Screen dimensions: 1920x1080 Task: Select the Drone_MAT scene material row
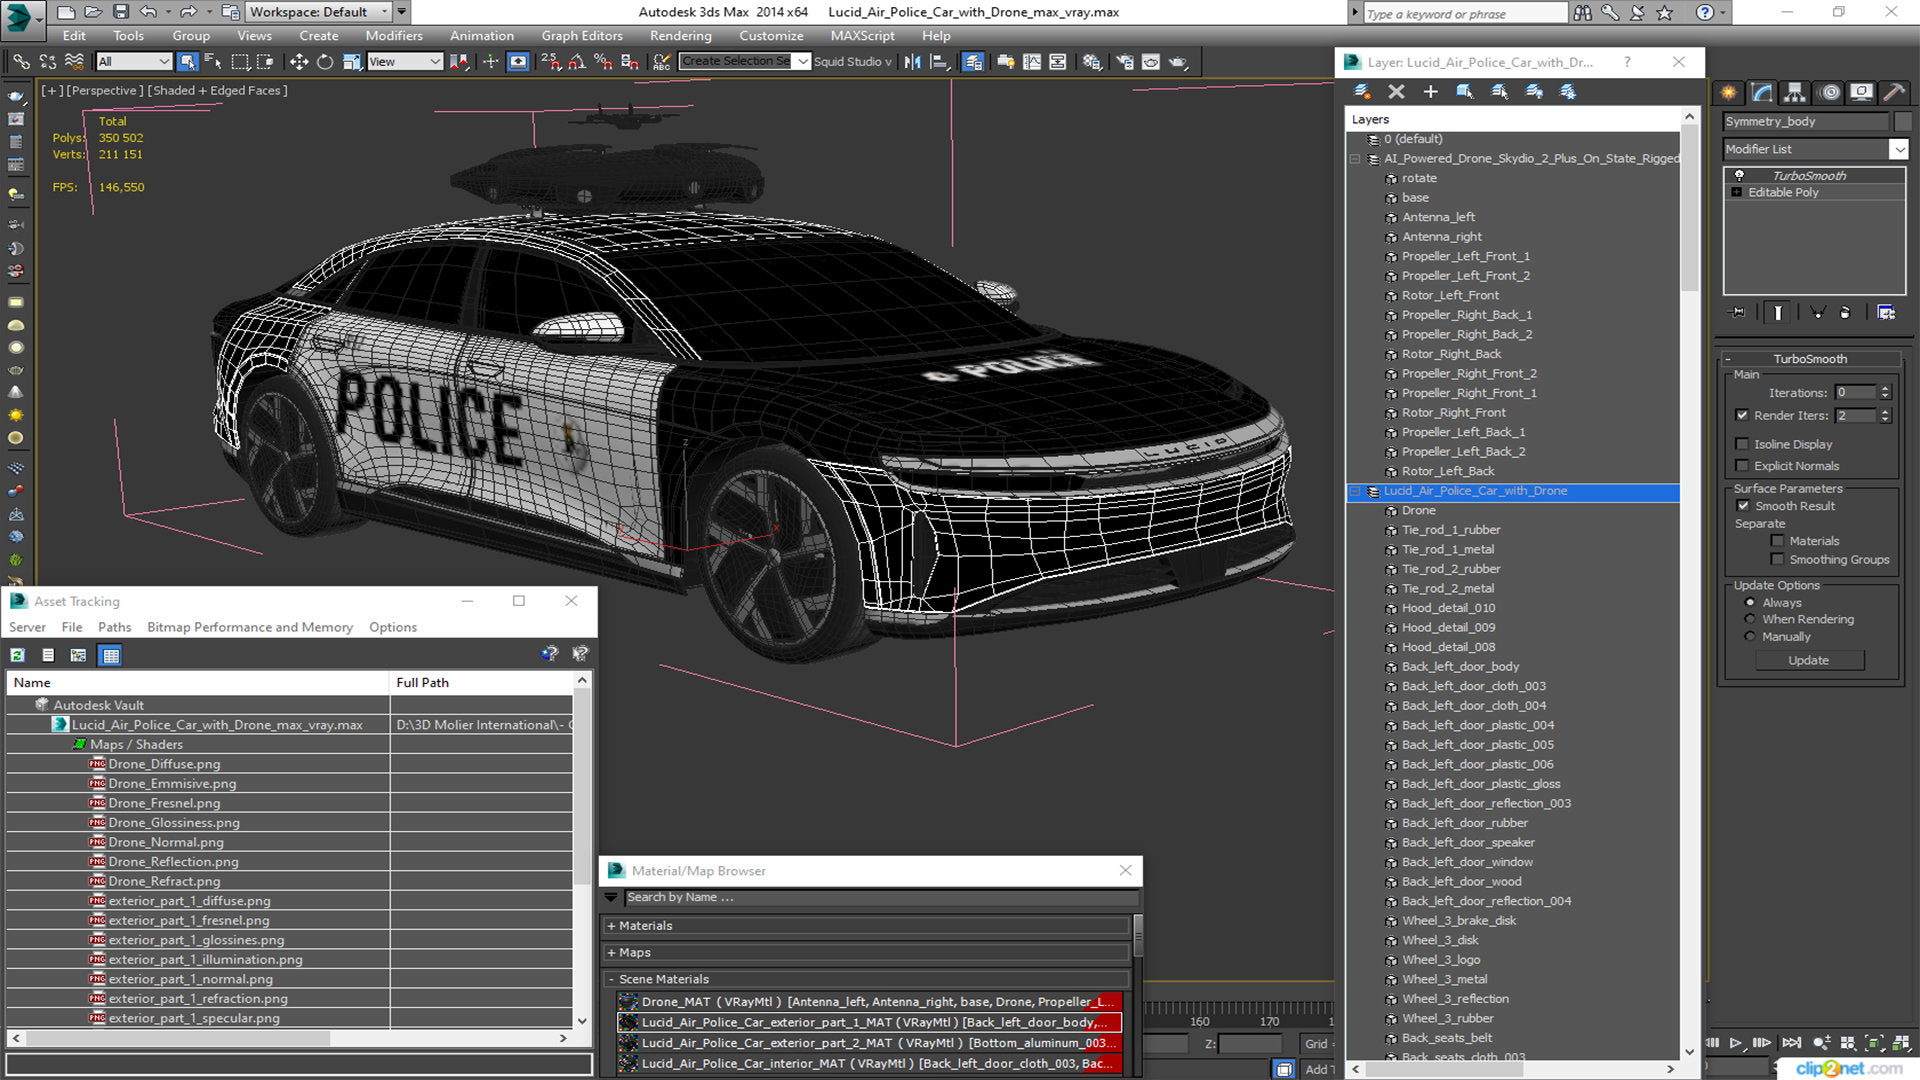[x=869, y=1002]
